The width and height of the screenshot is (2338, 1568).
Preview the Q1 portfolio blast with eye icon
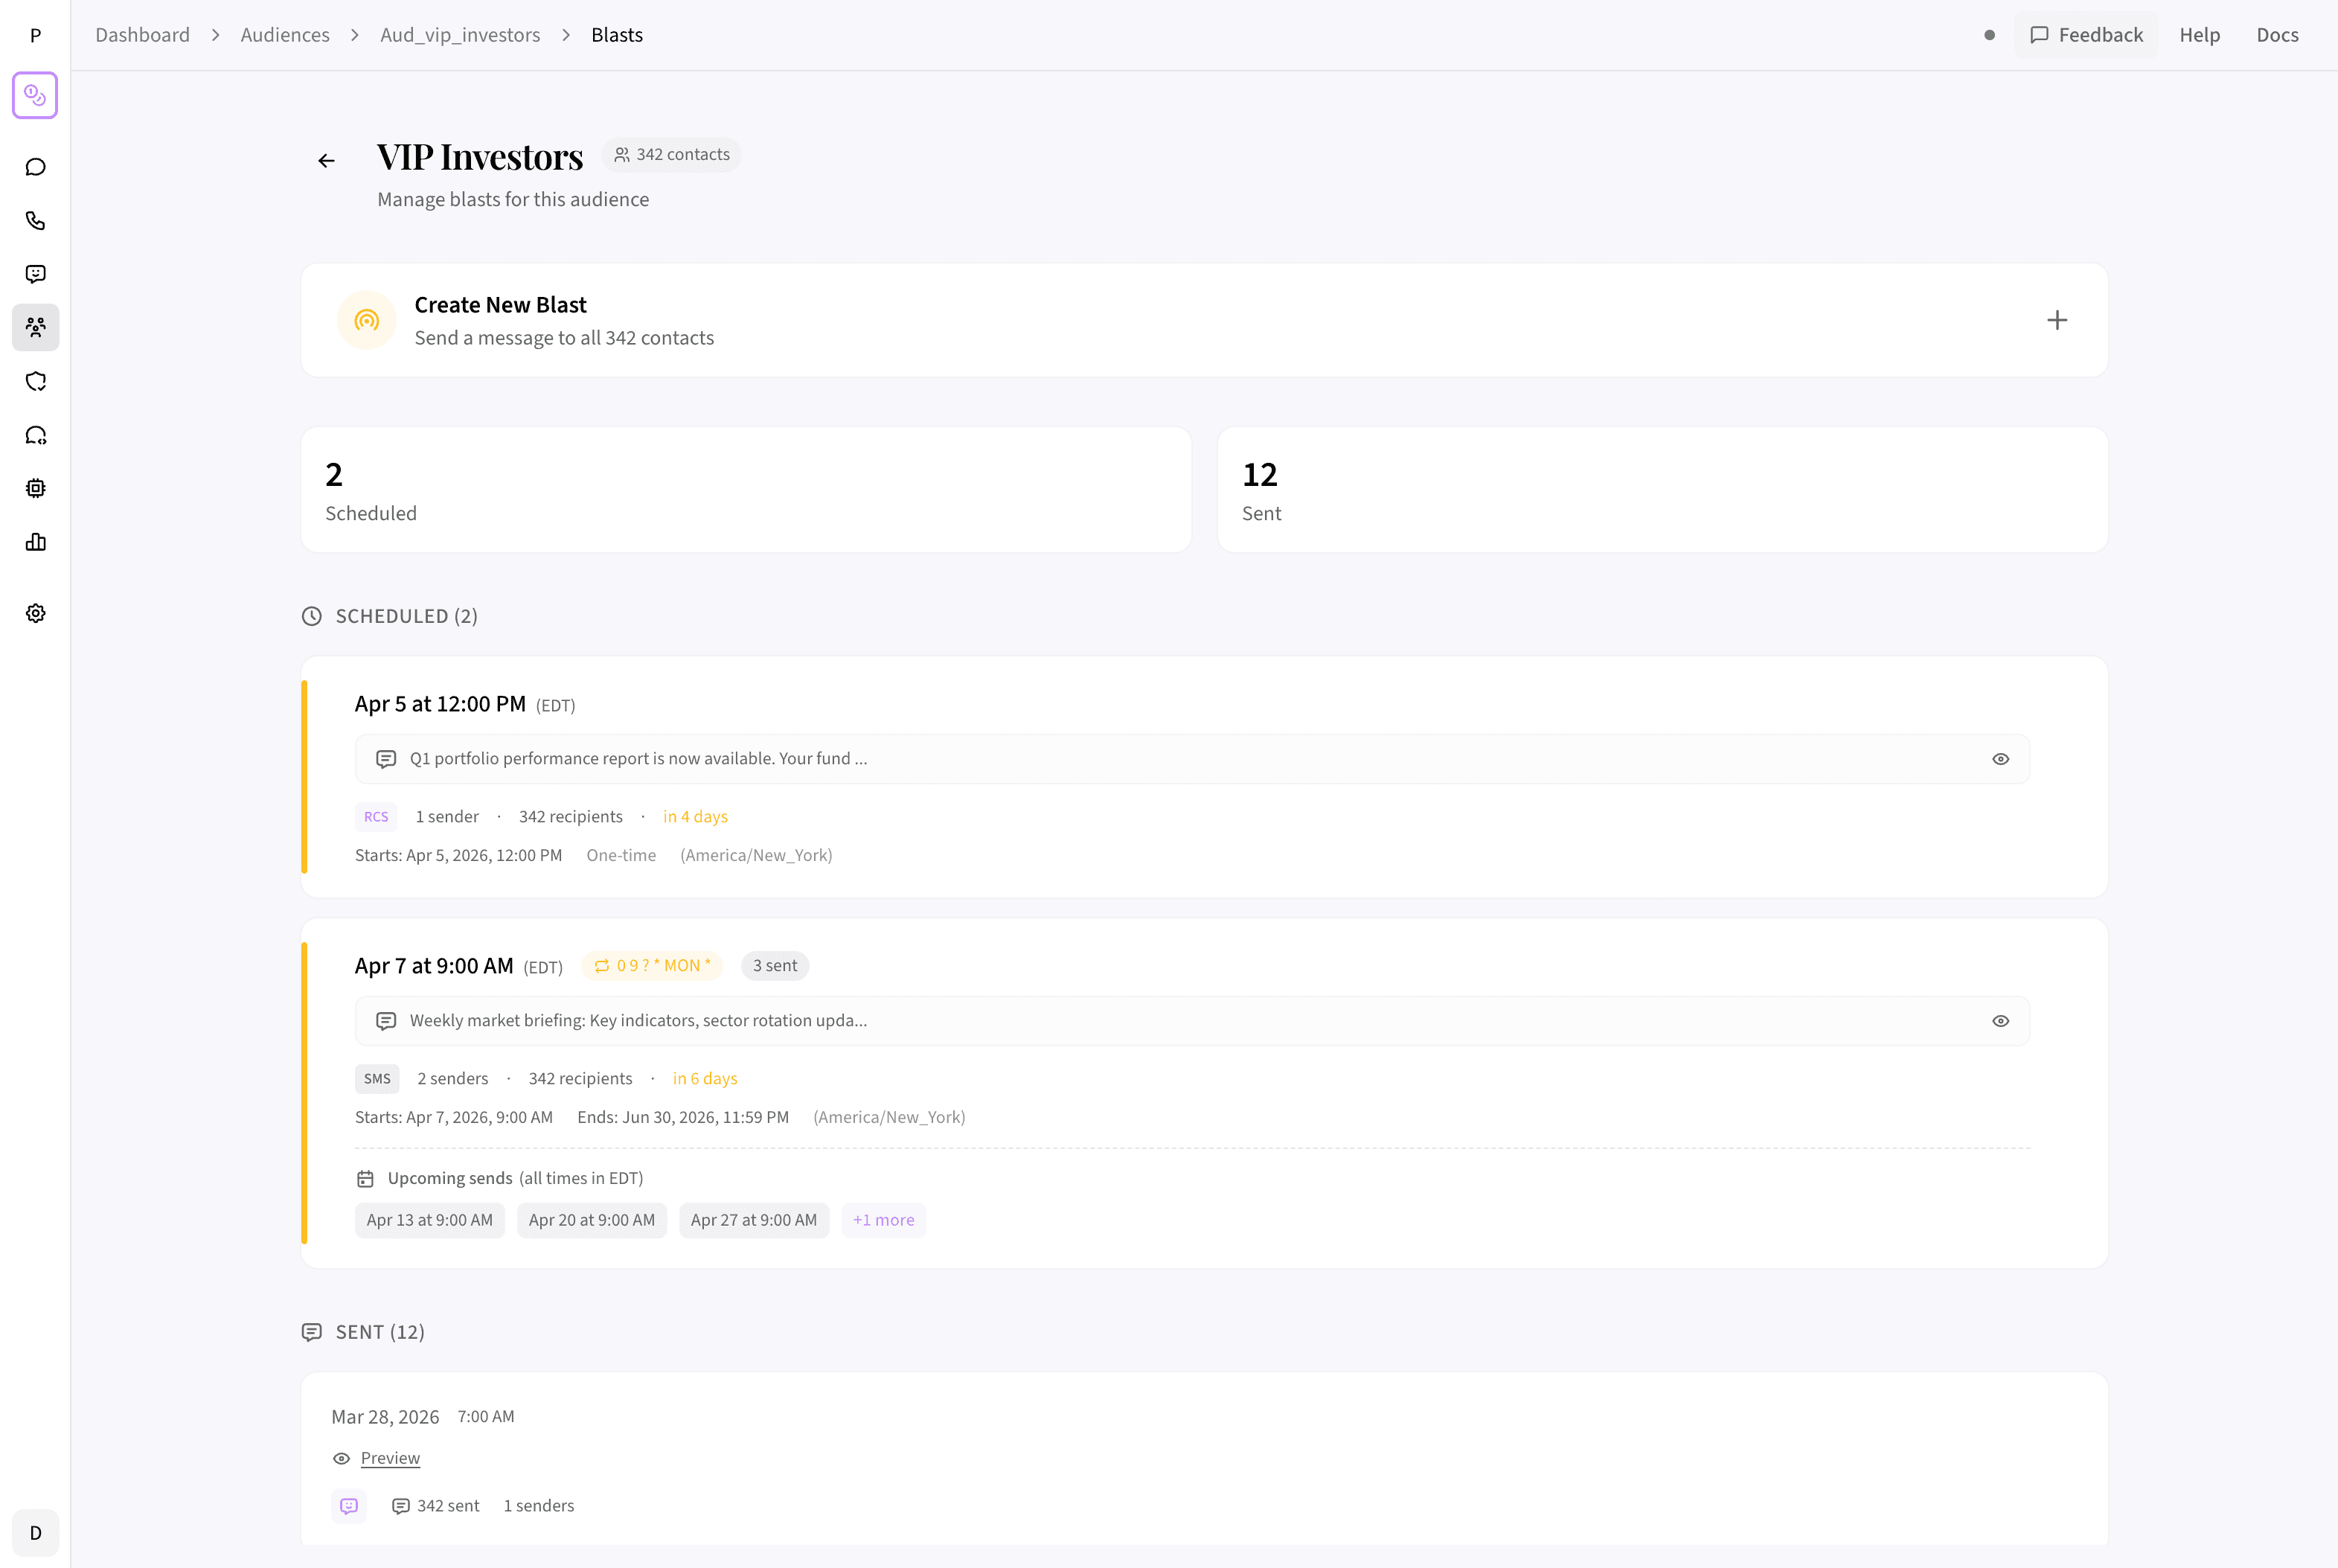pyautogui.click(x=2000, y=759)
